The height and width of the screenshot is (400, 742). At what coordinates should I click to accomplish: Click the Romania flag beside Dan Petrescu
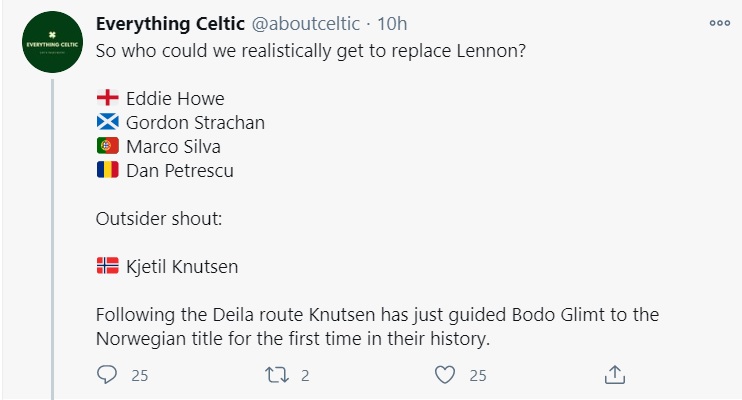click(107, 171)
